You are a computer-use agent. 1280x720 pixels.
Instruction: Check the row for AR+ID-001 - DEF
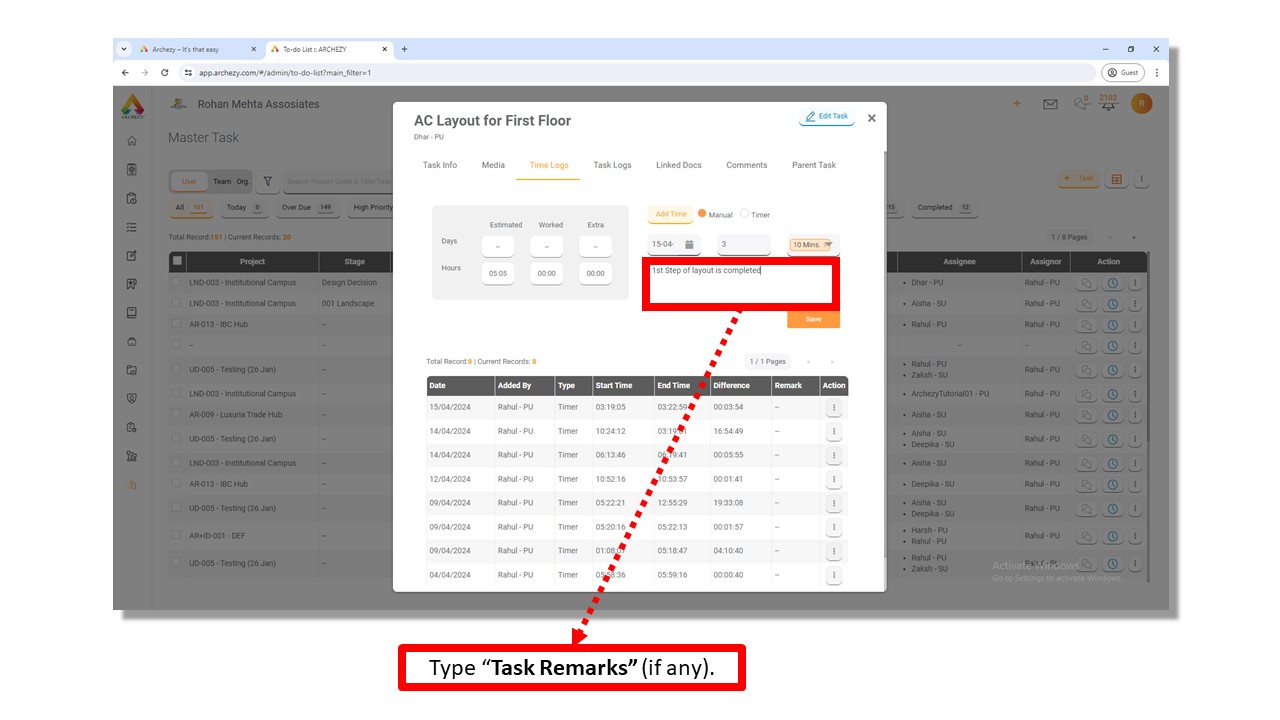(x=177, y=536)
